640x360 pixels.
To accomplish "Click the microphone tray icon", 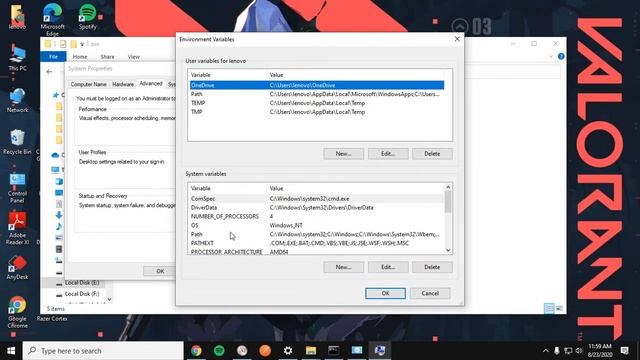I will (x=556, y=351).
